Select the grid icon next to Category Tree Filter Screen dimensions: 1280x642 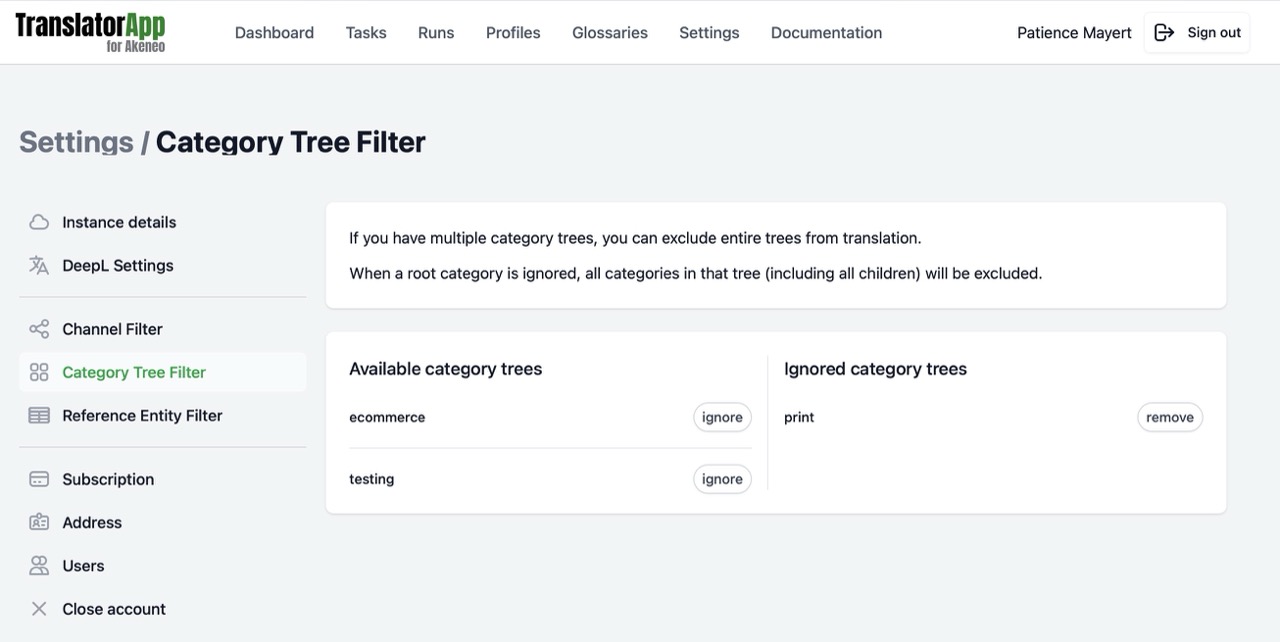(x=38, y=371)
